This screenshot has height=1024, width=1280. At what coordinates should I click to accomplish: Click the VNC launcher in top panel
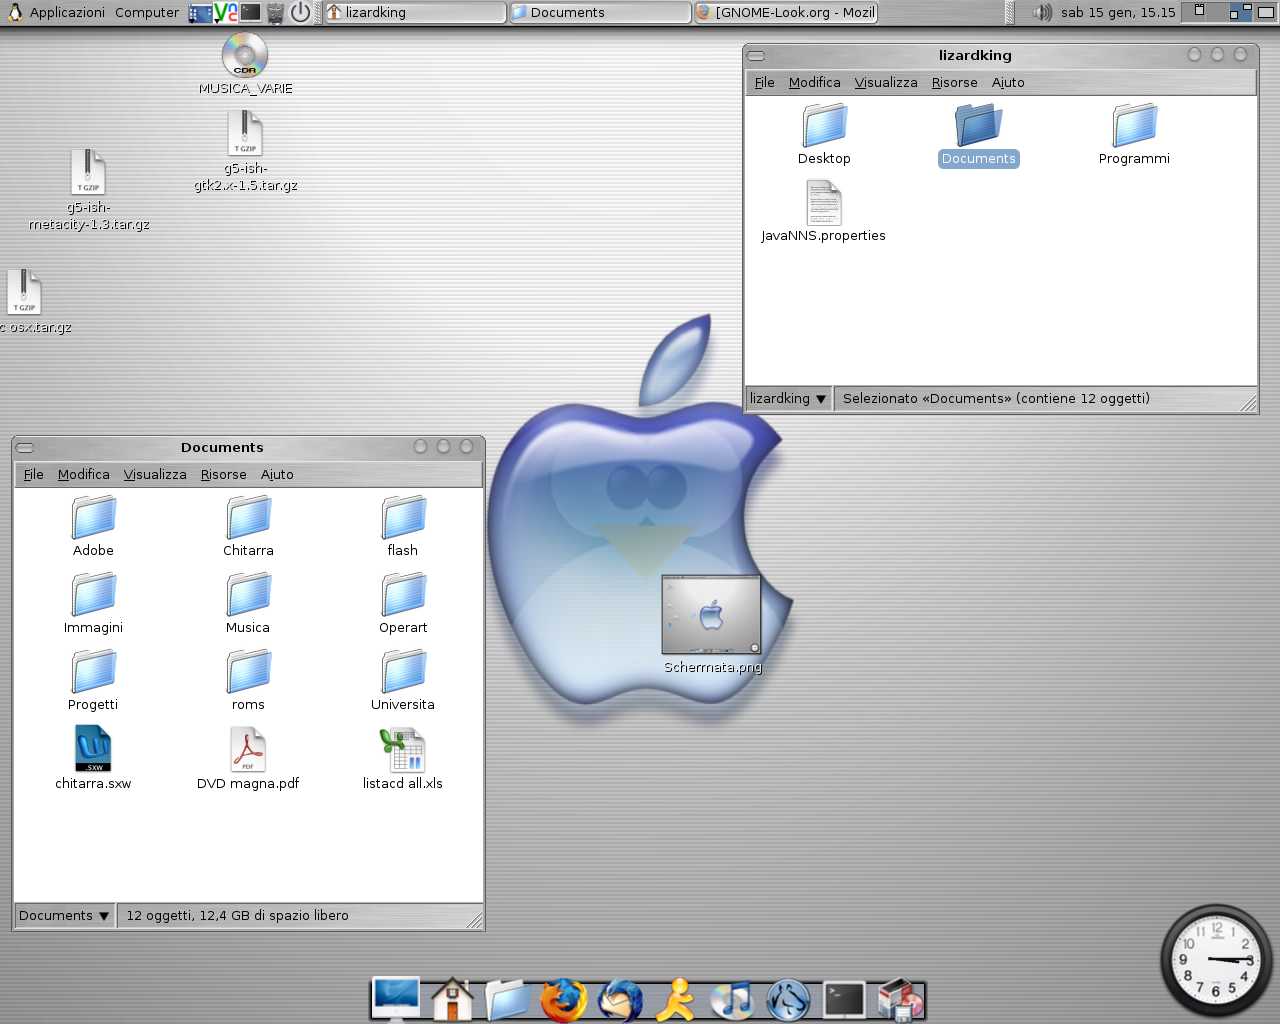[226, 12]
